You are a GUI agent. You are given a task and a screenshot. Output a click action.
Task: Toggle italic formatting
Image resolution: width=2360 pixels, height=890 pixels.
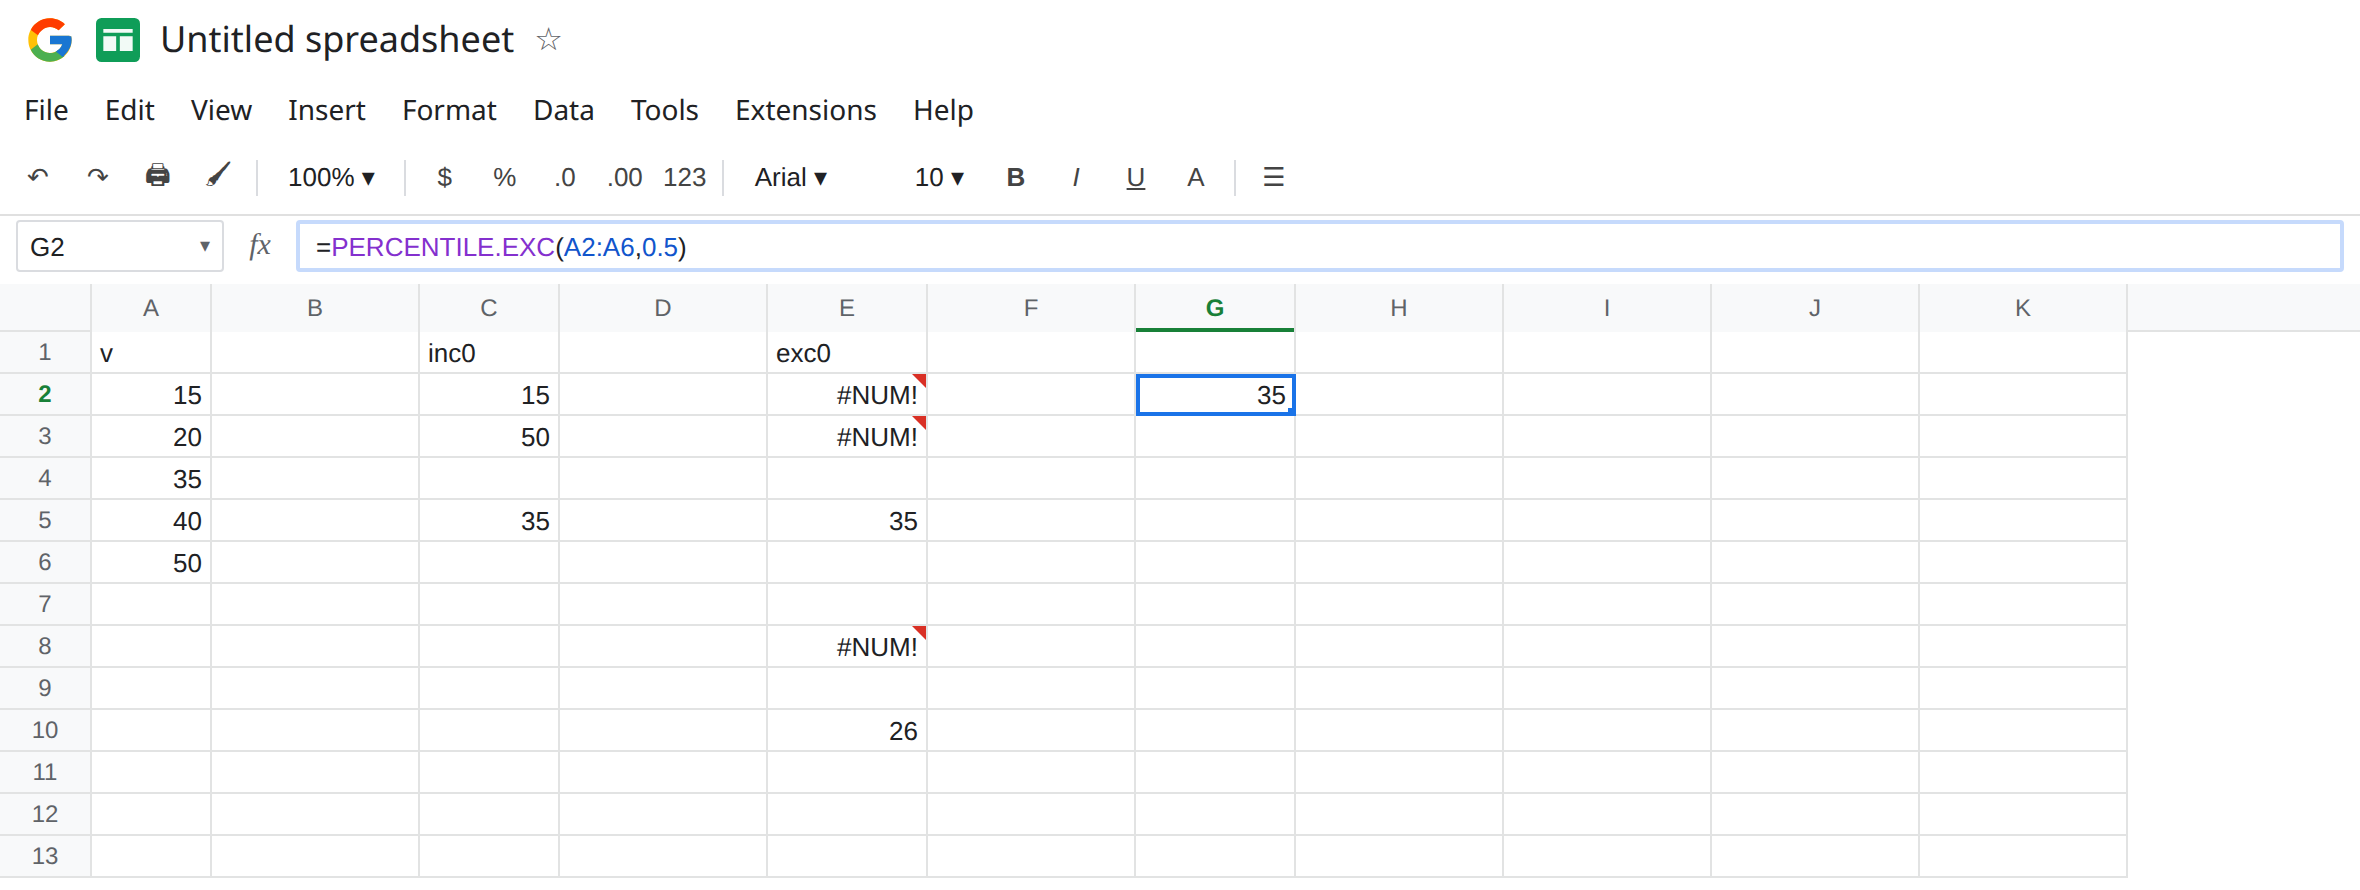click(x=1075, y=177)
